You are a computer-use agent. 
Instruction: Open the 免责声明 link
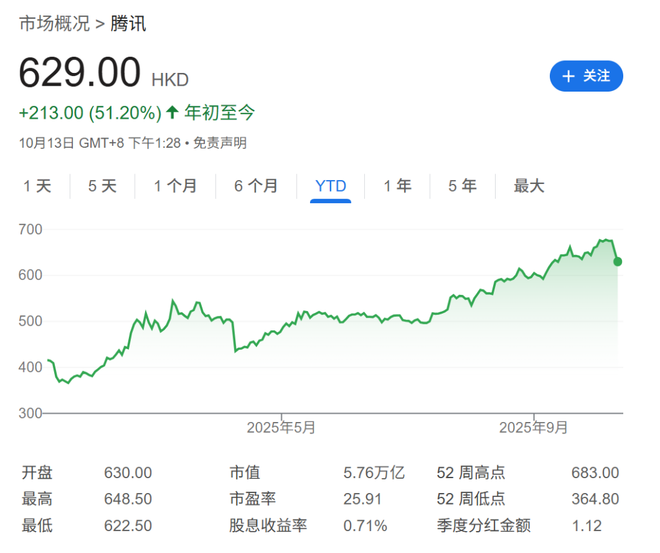click(x=220, y=143)
